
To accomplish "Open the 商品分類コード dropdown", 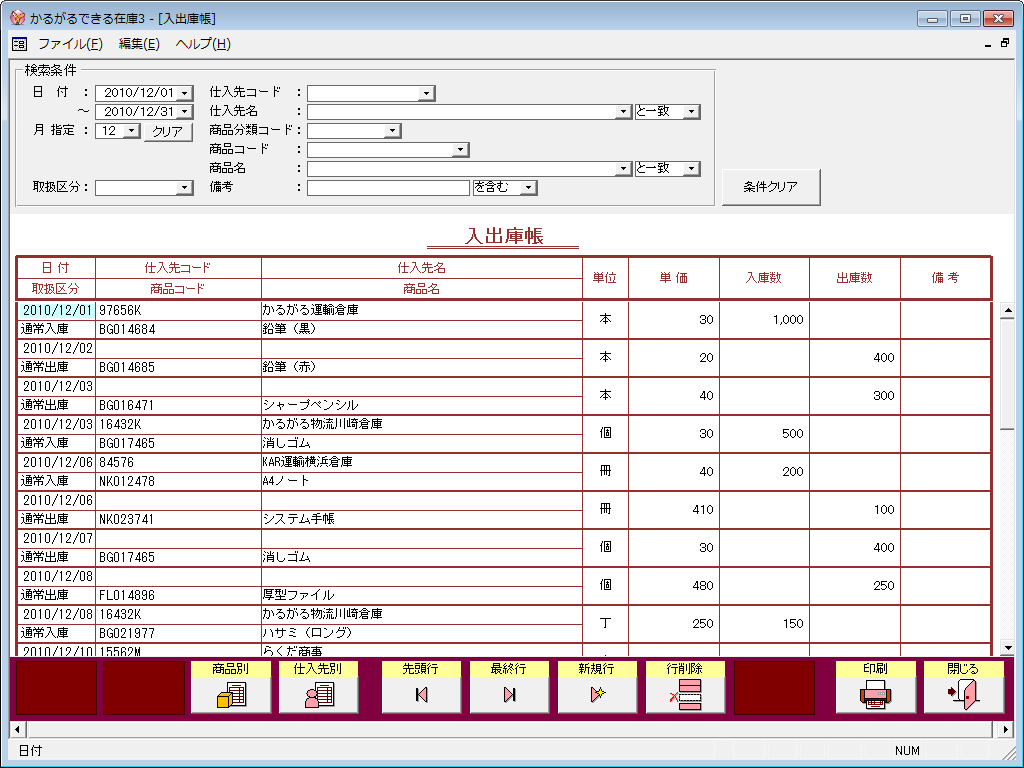I will pos(392,131).
